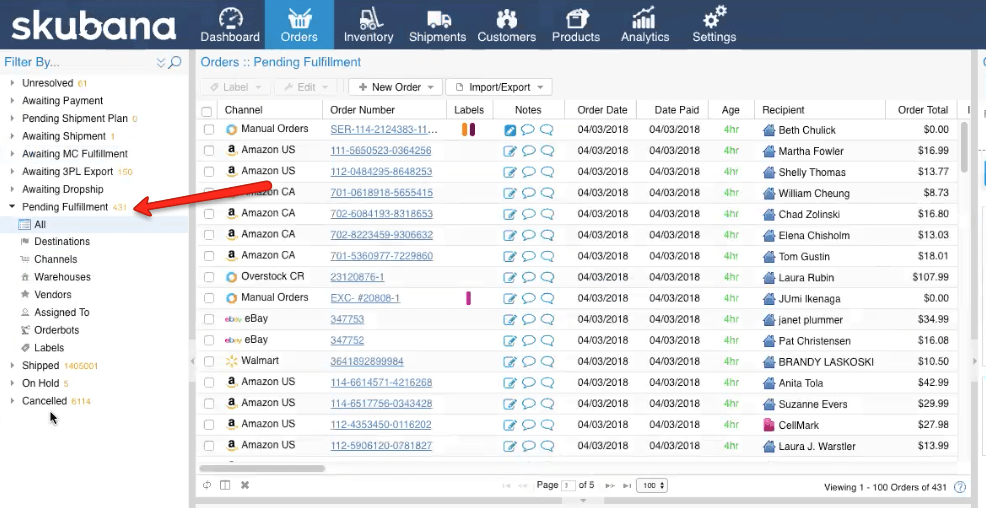Viewport: 986px width, 508px height.
Task: Check the Martha Fowler order row checkbox
Action: [209, 151]
